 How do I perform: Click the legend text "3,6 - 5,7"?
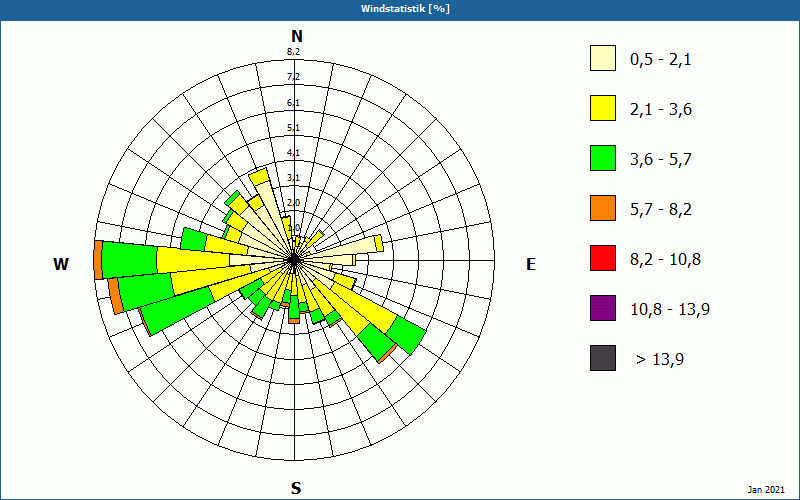pyautogui.click(x=661, y=160)
